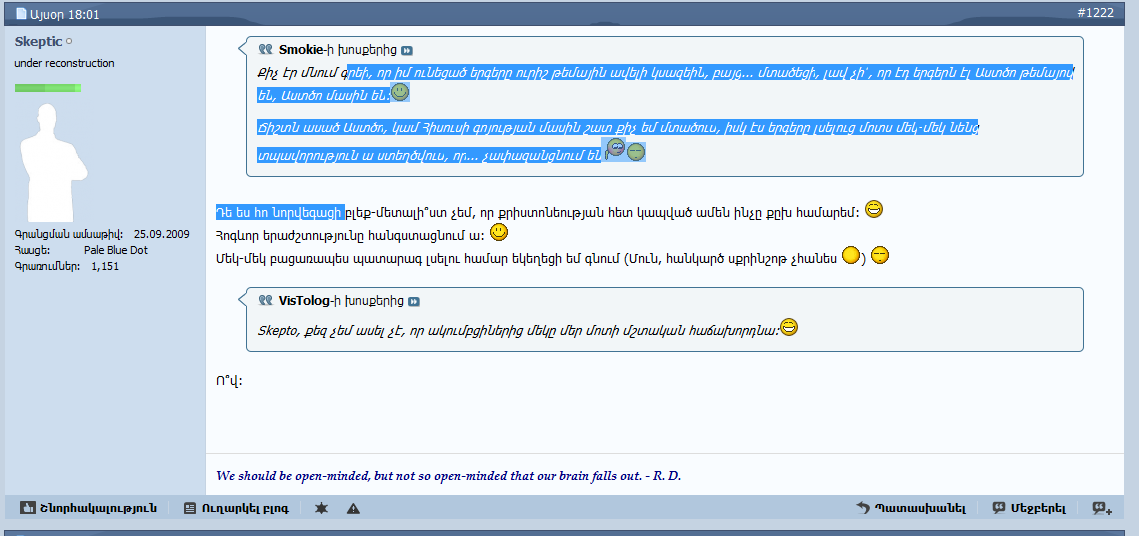
Task: View the quoted Smokie post arrow icon
Action: point(407,51)
